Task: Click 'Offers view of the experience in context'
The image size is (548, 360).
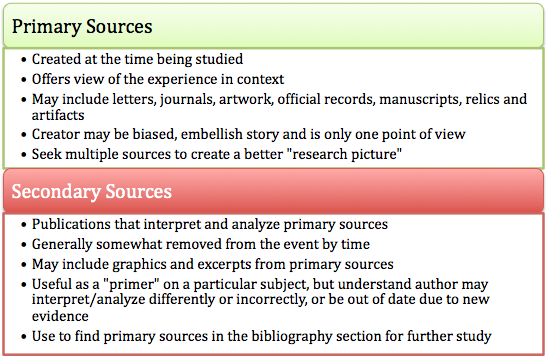Action: (x=158, y=79)
